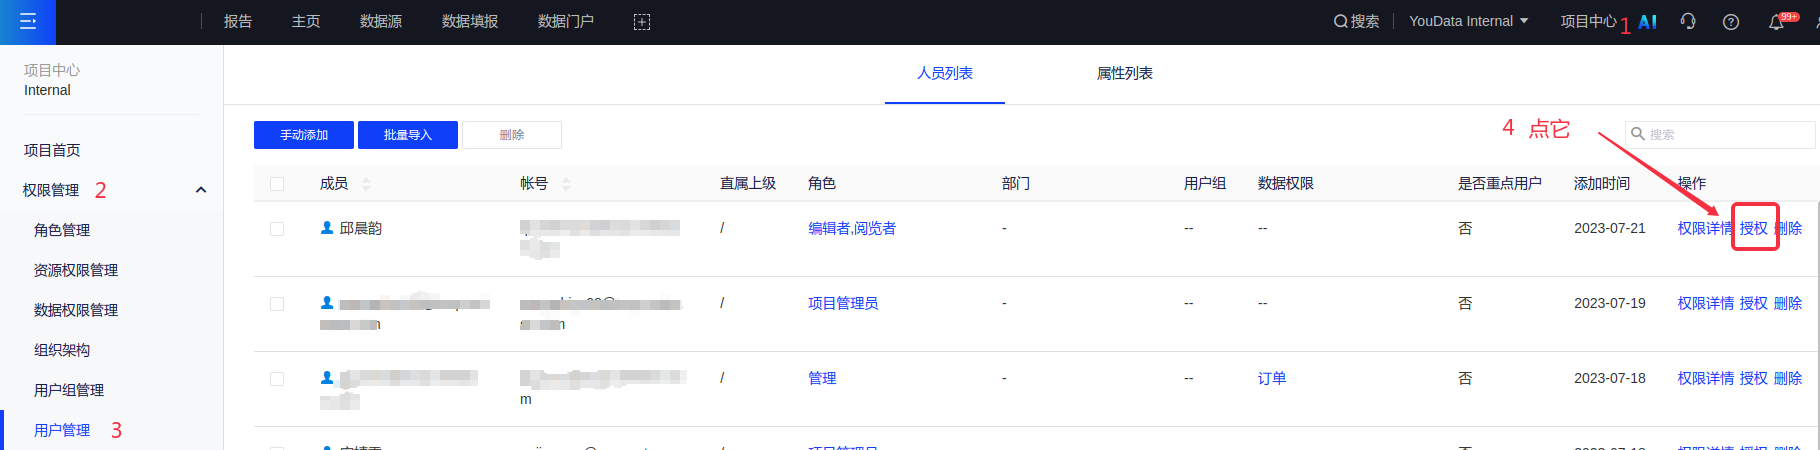Collapse the 权限管理 sidebar section

pyautogui.click(x=201, y=190)
